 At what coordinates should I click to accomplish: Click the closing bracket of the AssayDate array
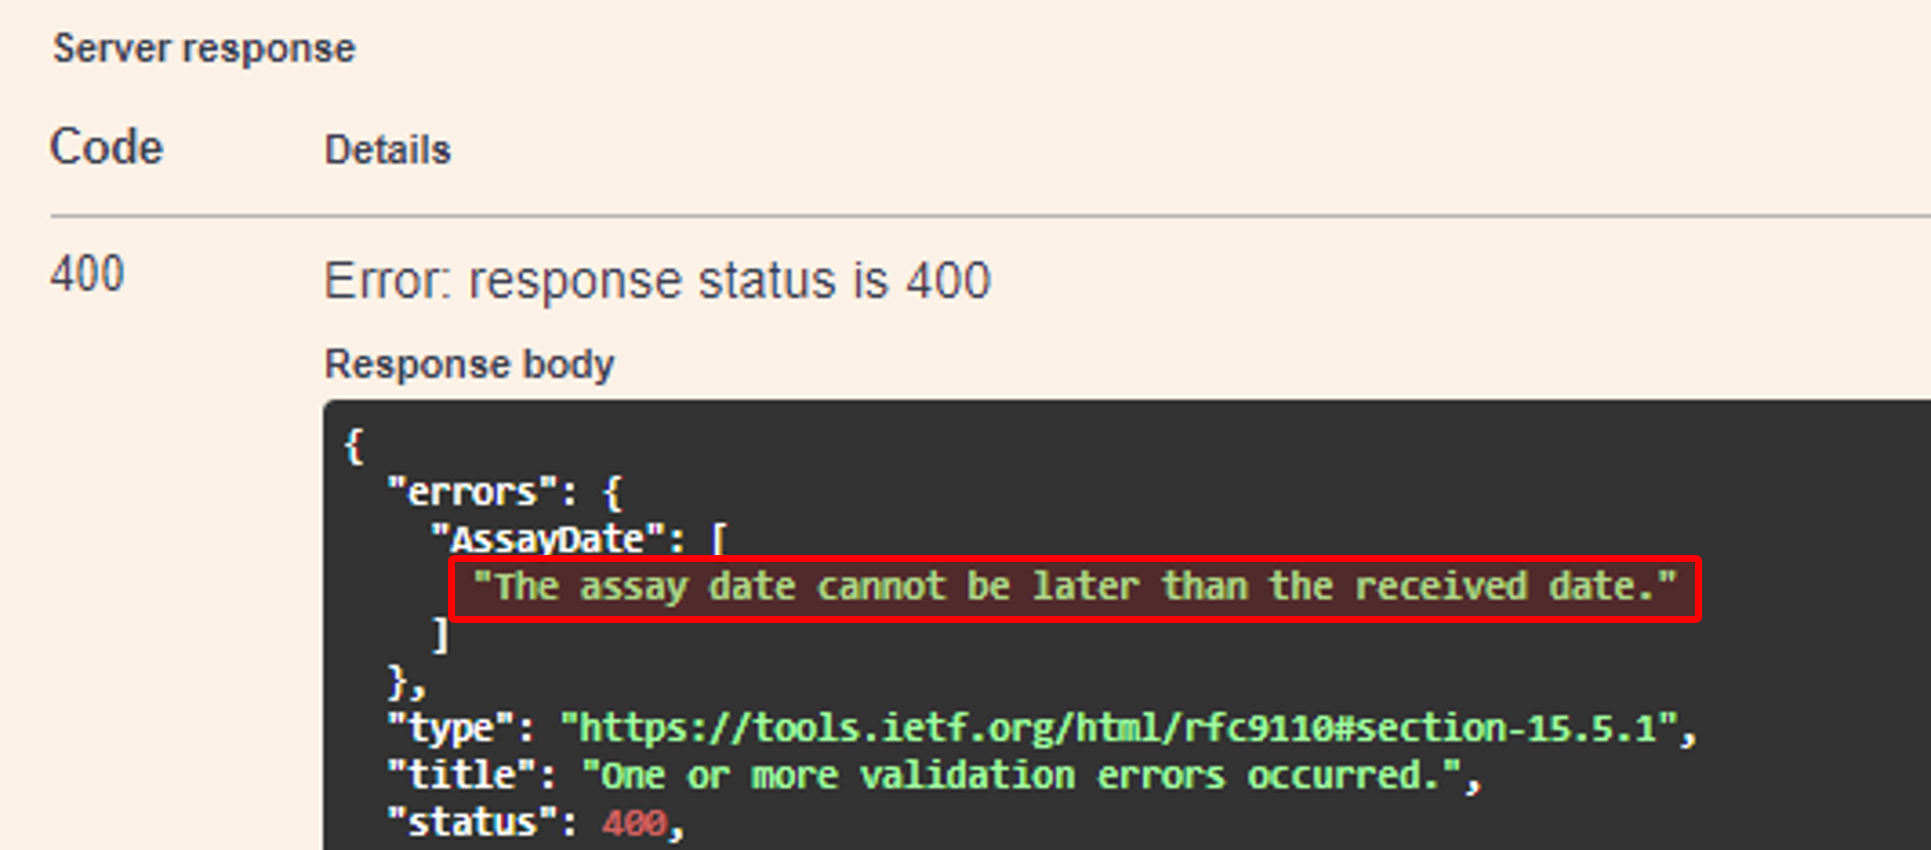(x=440, y=634)
